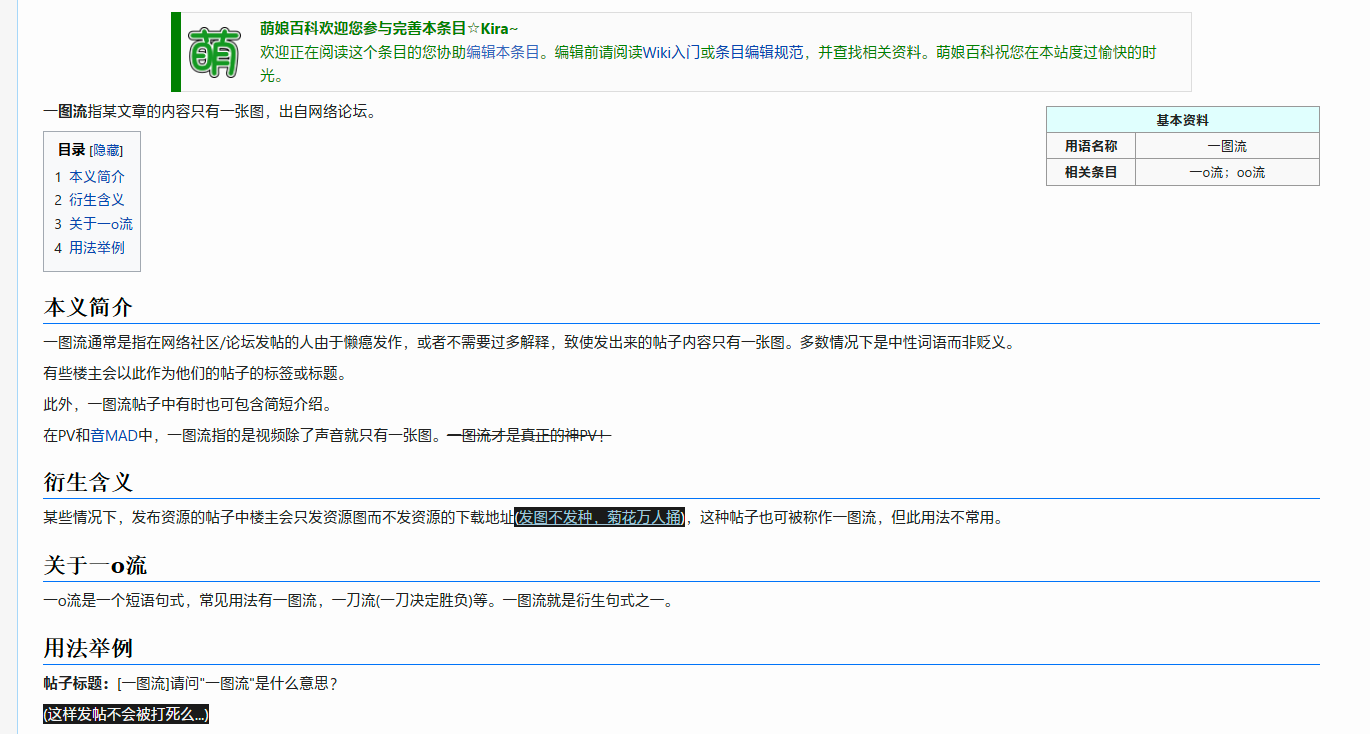Click the 基本资料 infobox header
The width and height of the screenshot is (1370, 734).
point(1182,120)
